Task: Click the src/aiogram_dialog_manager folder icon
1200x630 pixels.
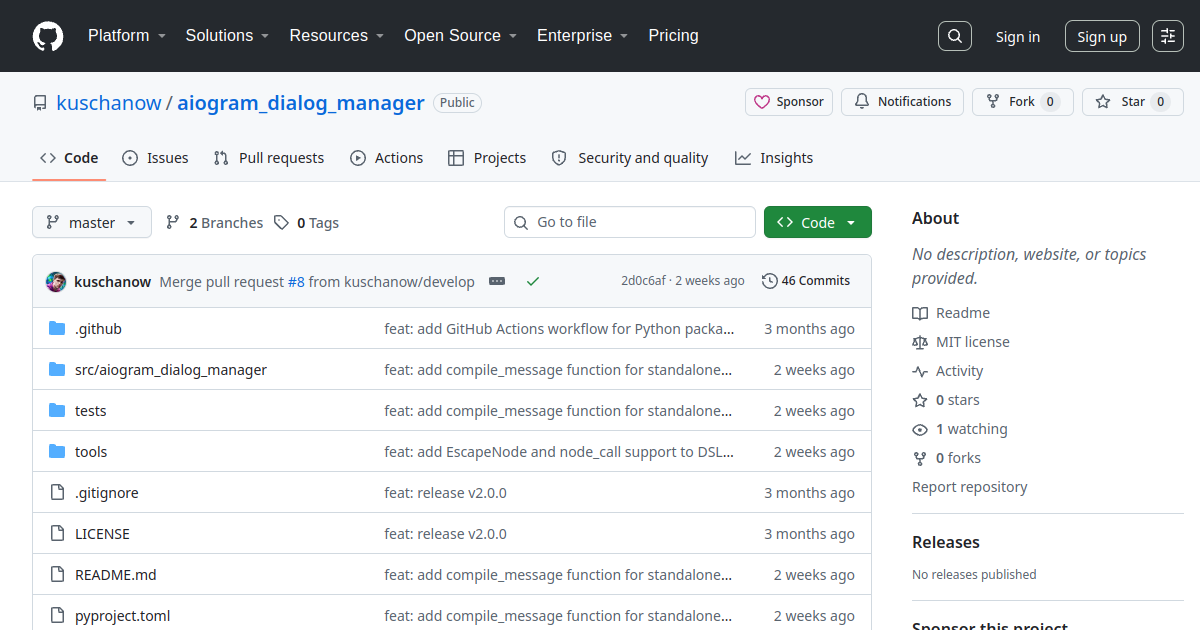Action: [57, 370]
